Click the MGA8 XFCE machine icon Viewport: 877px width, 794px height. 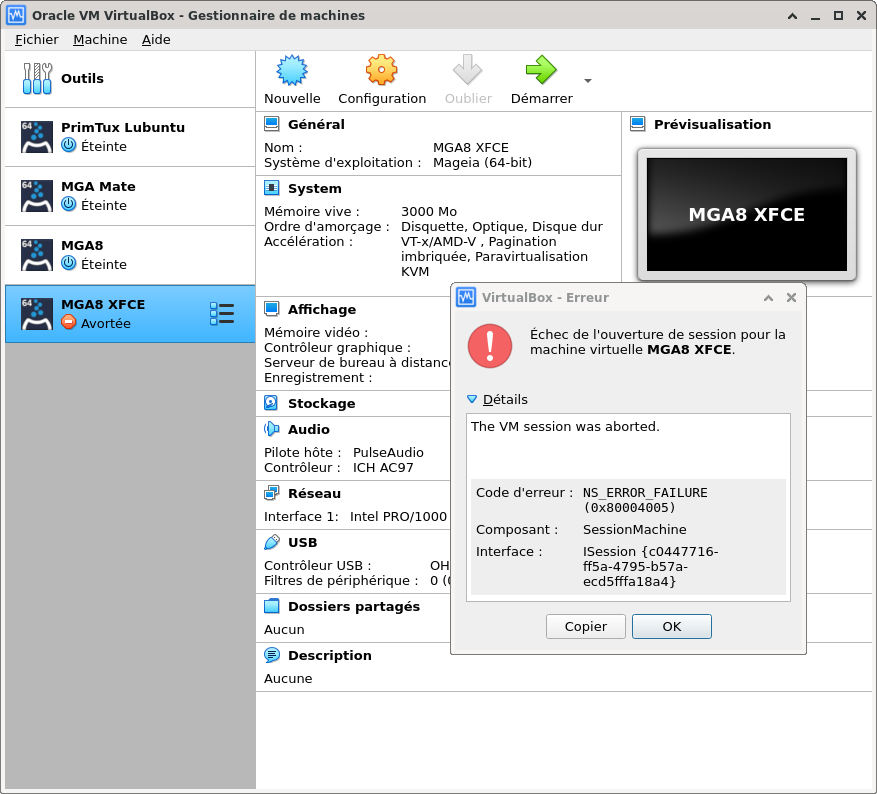[37, 314]
